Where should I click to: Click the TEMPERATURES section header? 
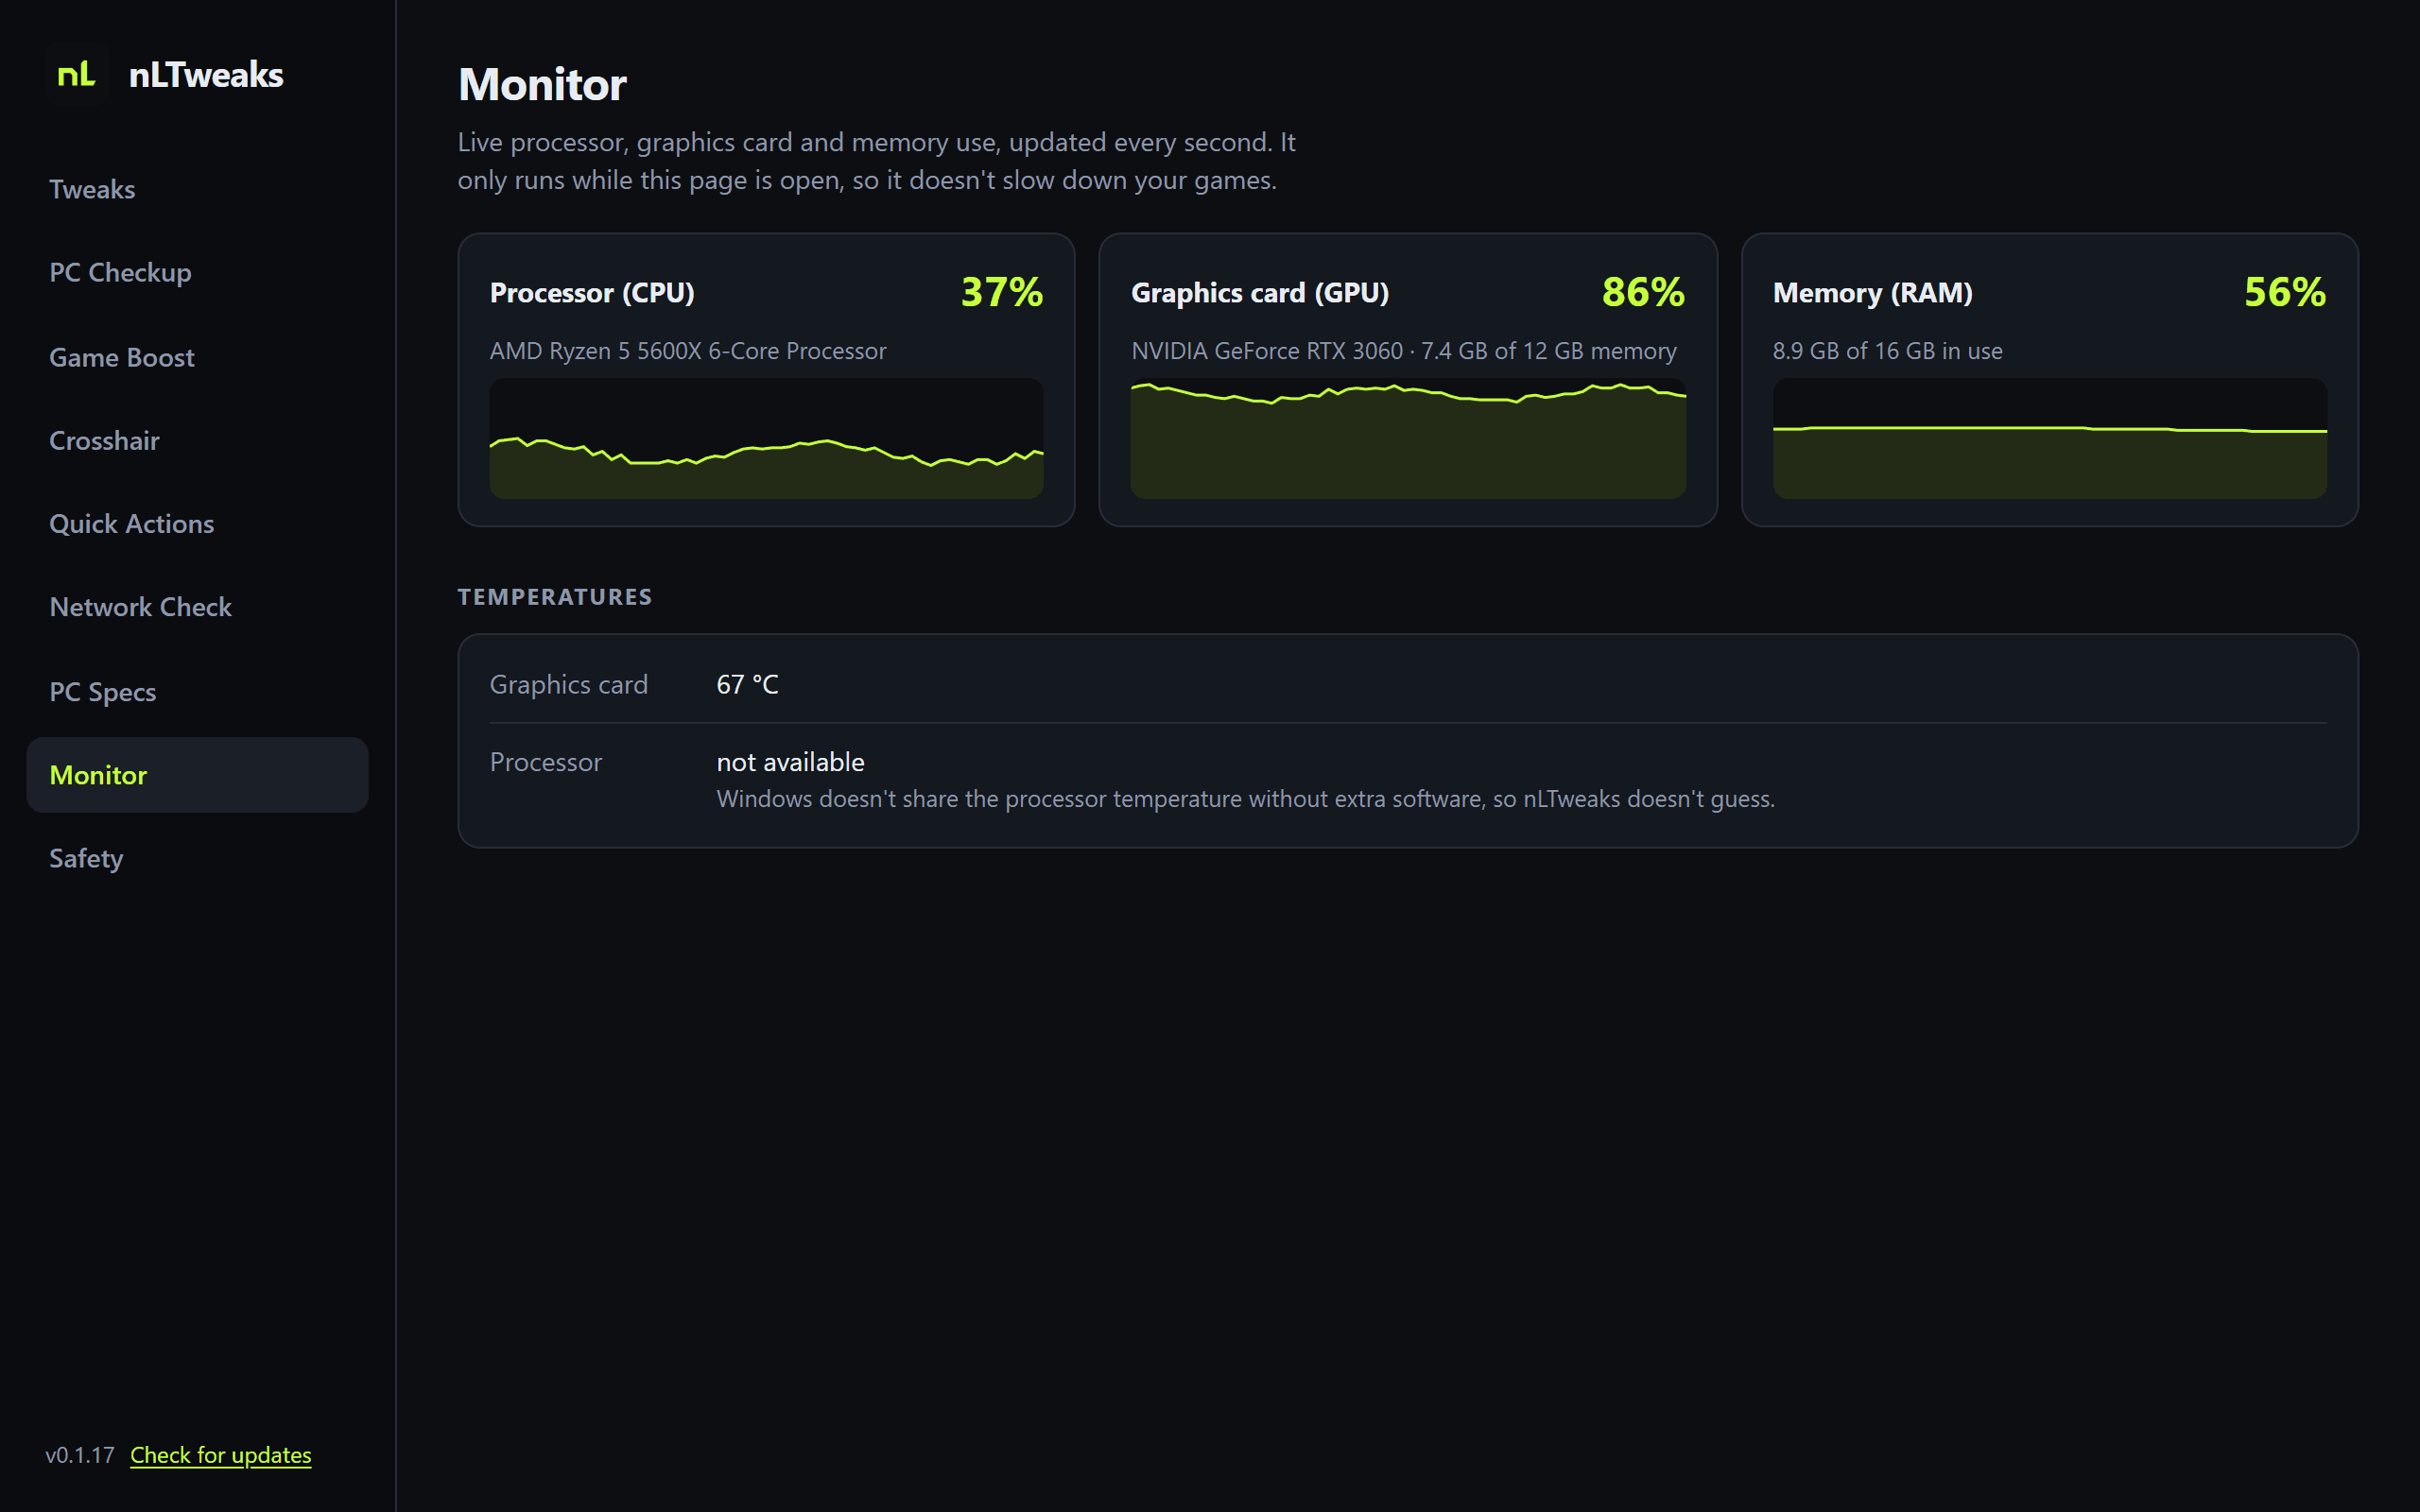pos(555,597)
